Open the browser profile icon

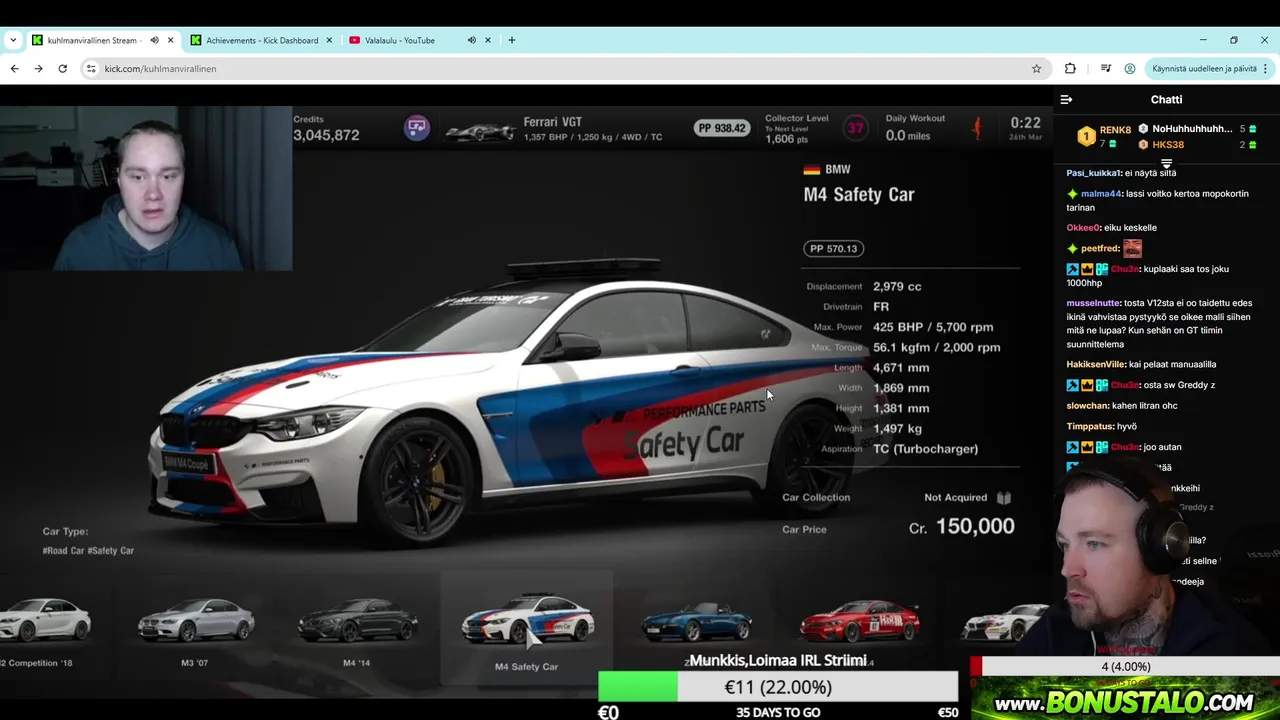click(x=1130, y=68)
